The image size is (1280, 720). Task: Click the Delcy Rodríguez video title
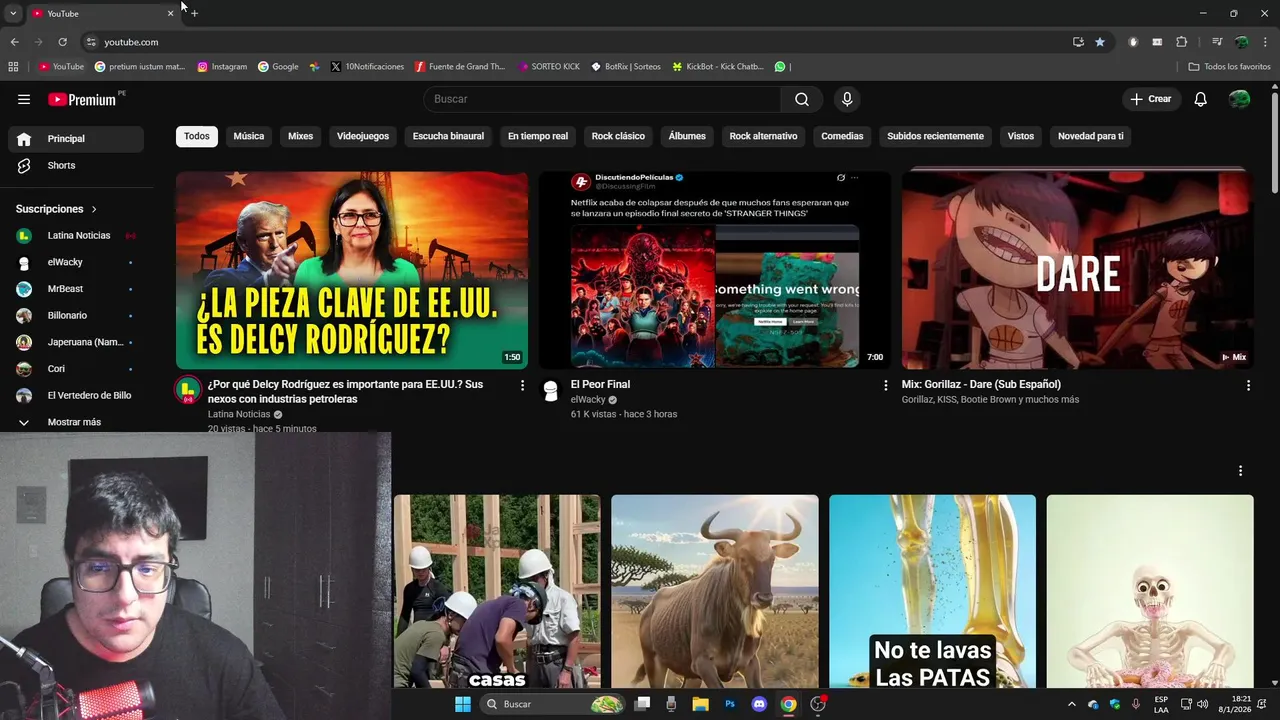tap(345, 391)
